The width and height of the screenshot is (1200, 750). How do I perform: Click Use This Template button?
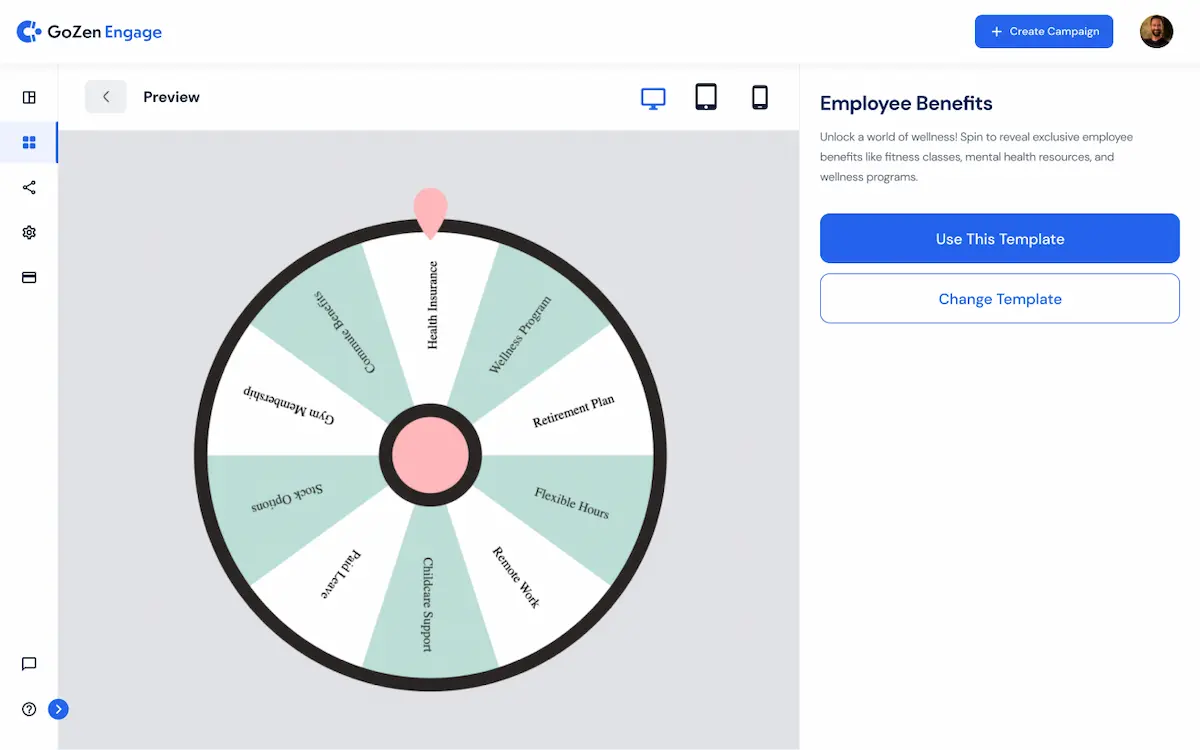pyautogui.click(x=999, y=239)
